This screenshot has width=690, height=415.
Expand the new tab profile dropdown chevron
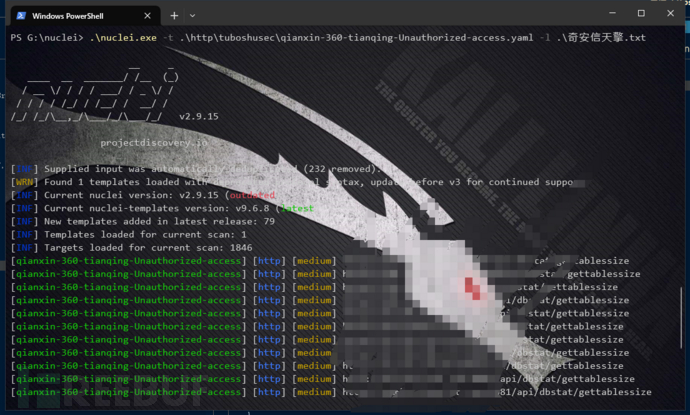point(193,16)
